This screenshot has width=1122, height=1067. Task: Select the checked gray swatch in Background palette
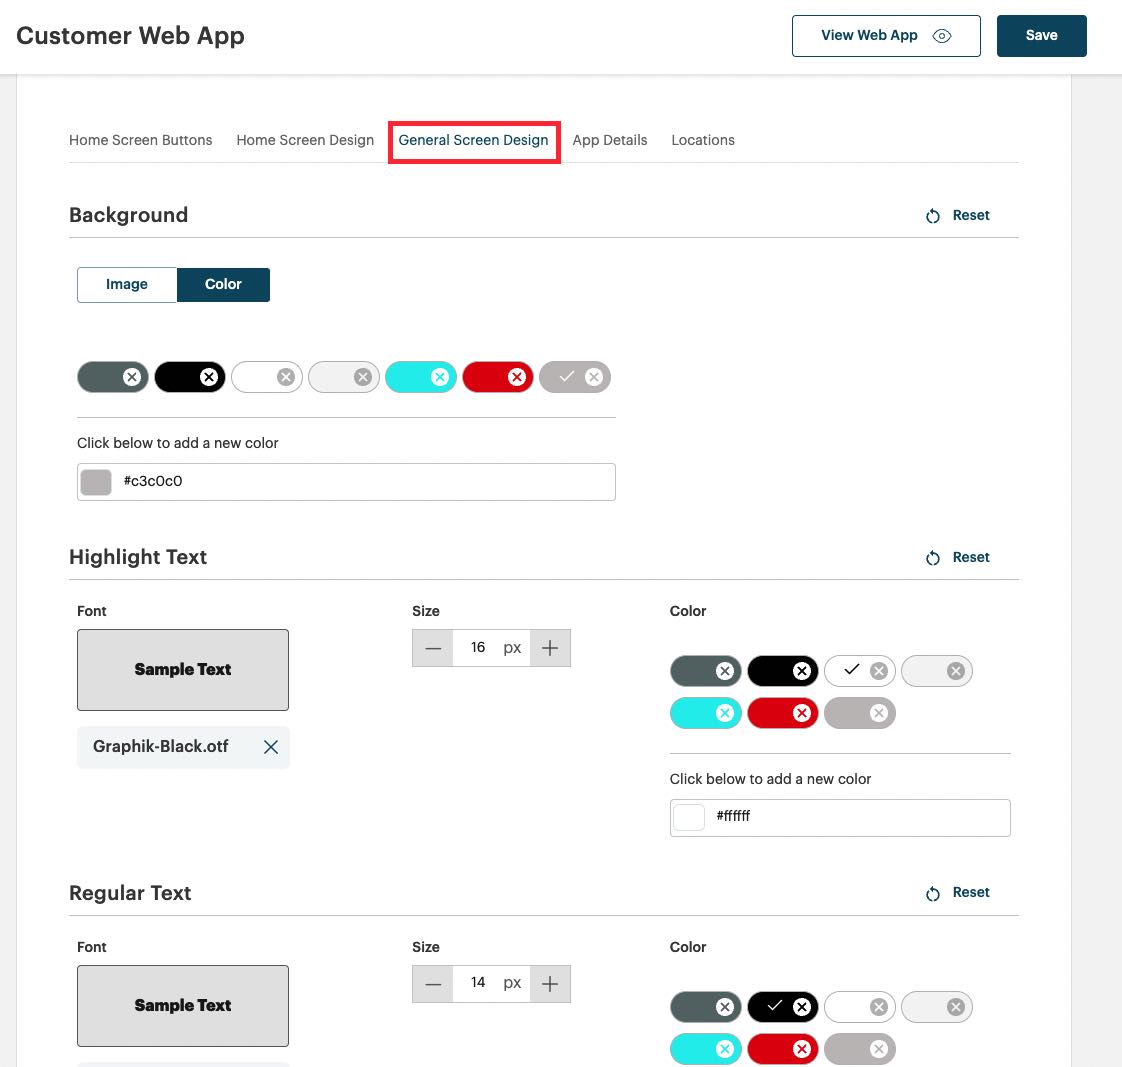566,377
